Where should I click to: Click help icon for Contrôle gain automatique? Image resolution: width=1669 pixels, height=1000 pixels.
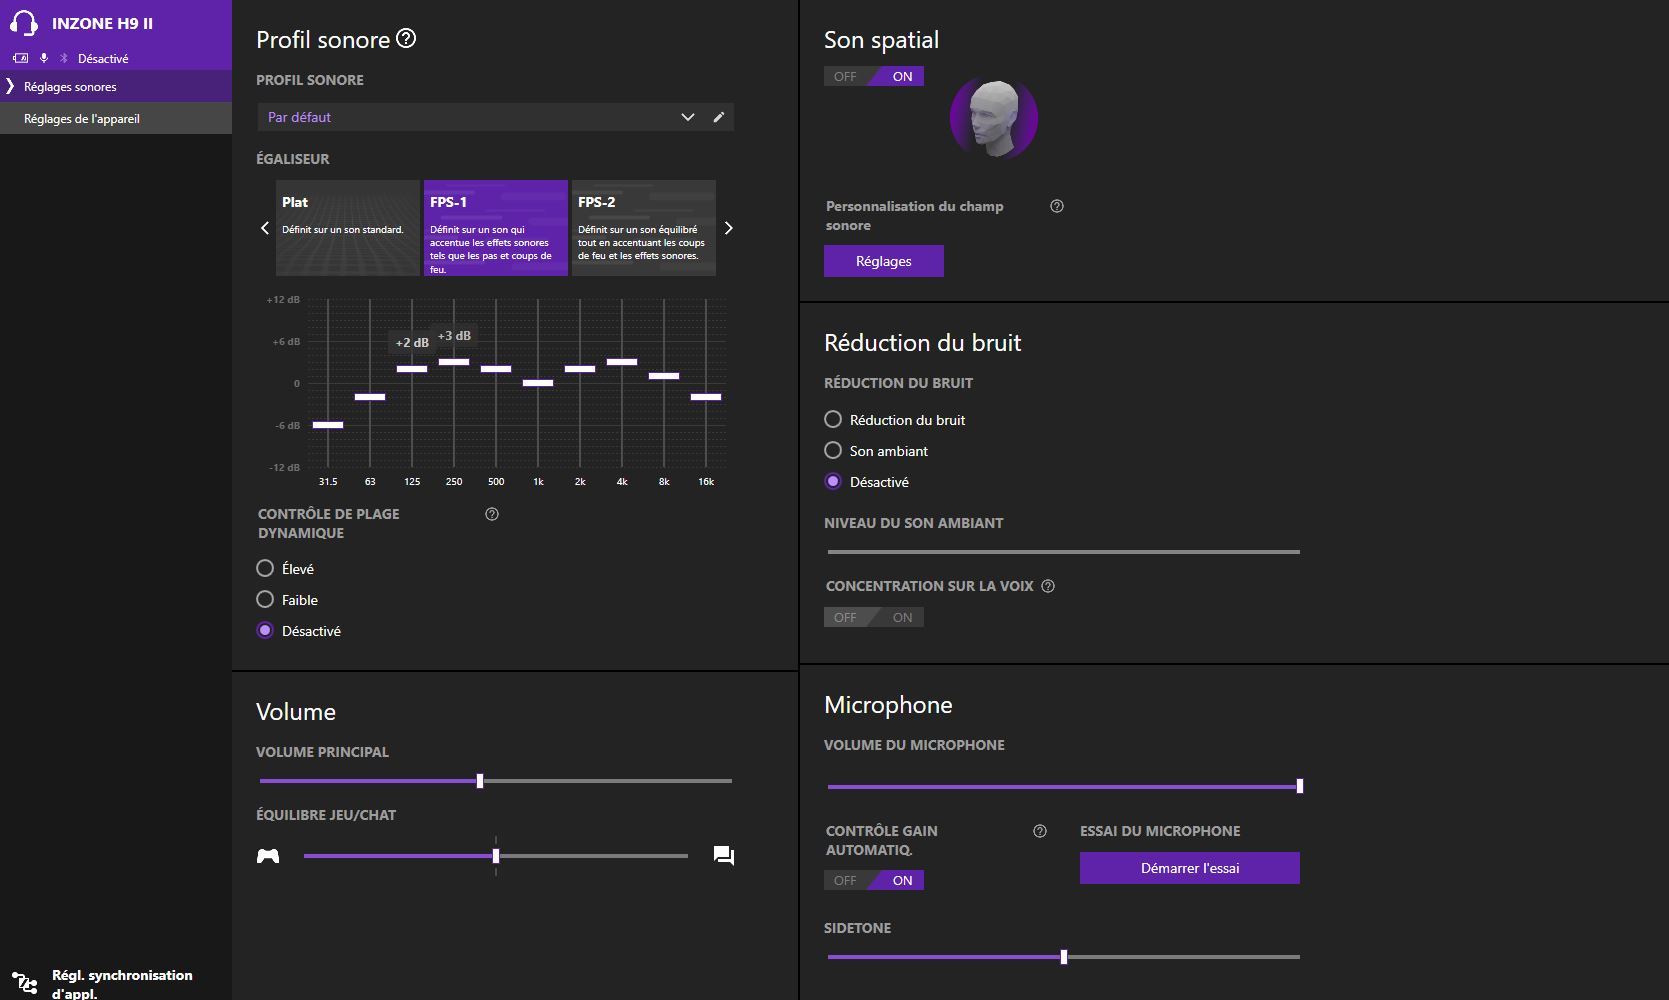1040,831
